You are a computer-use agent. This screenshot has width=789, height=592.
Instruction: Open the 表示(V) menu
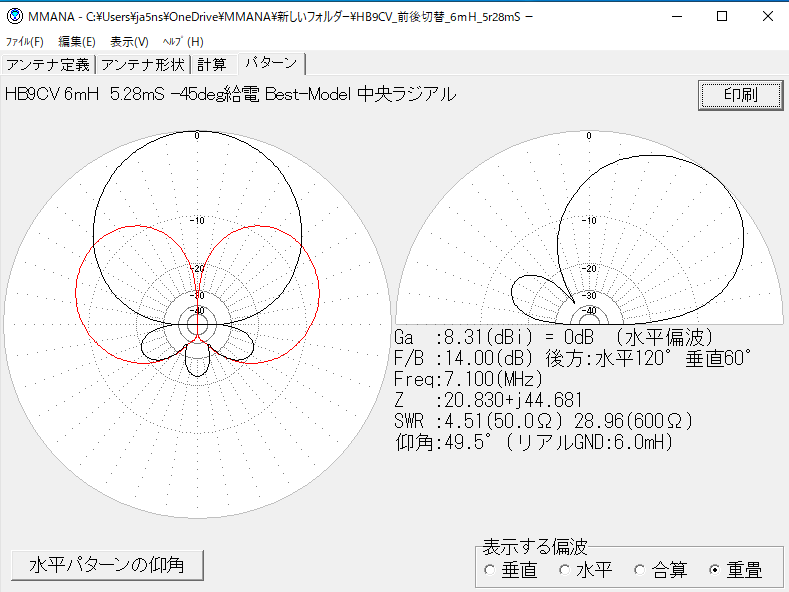129,42
